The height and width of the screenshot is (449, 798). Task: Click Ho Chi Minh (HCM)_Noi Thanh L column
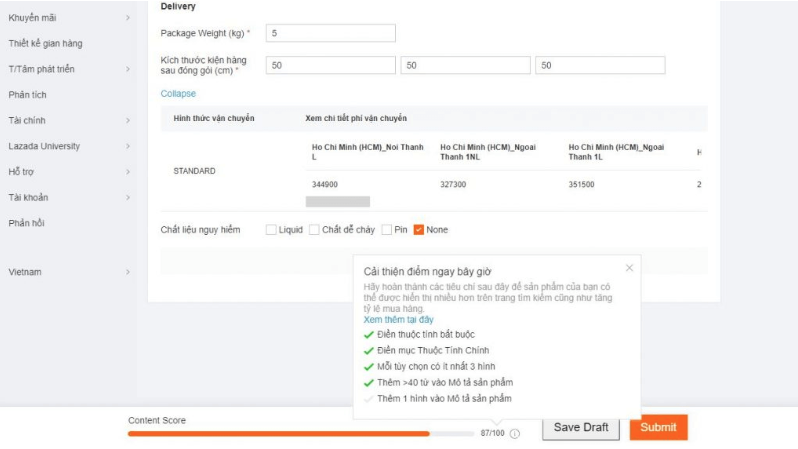coord(367,152)
